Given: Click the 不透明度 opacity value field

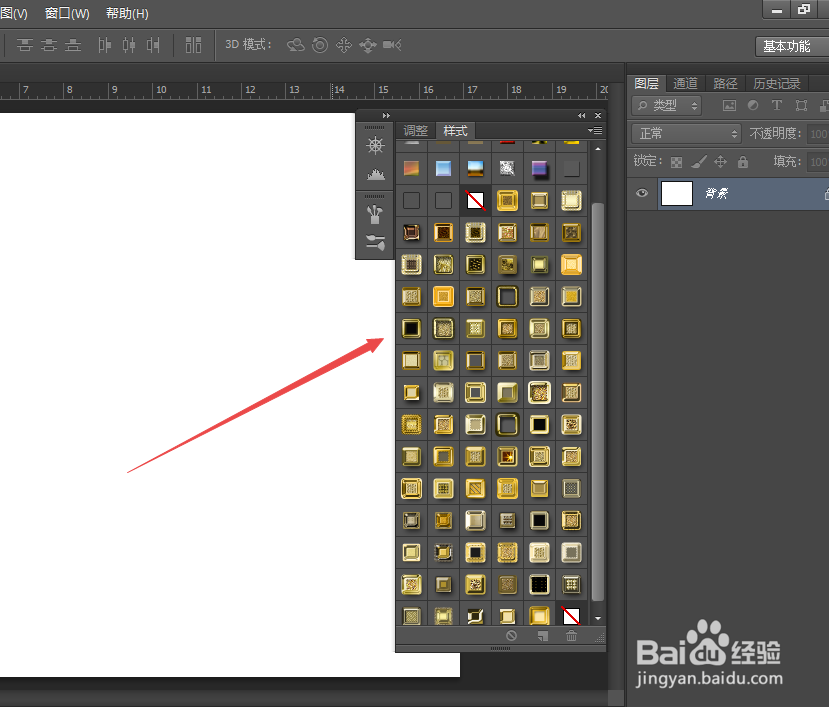Looking at the screenshot, I should 818,134.
